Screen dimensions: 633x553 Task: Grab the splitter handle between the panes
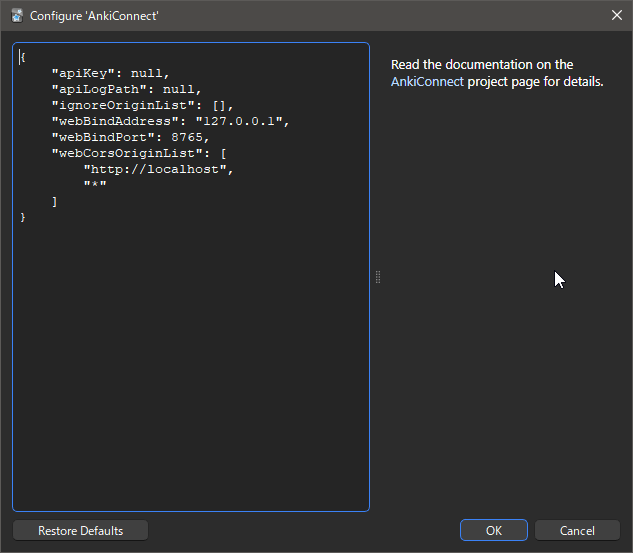click(378, 277)
